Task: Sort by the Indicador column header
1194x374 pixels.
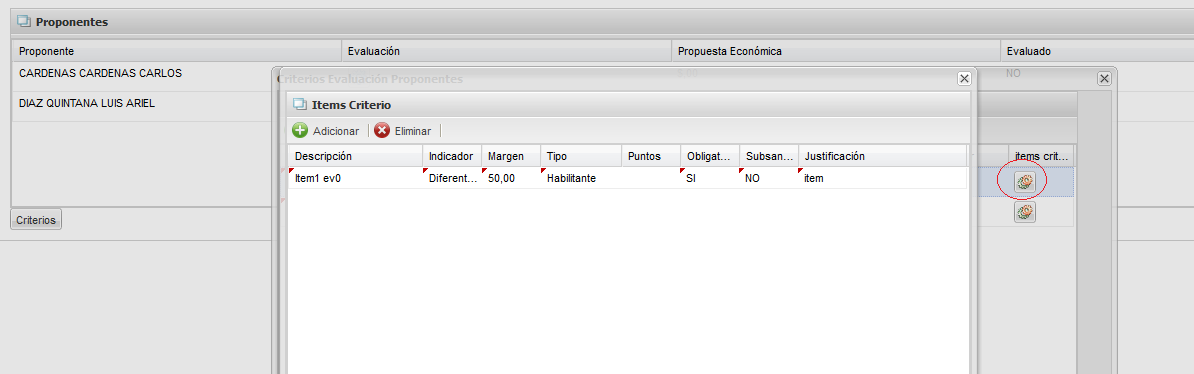Action: point(452,155)
